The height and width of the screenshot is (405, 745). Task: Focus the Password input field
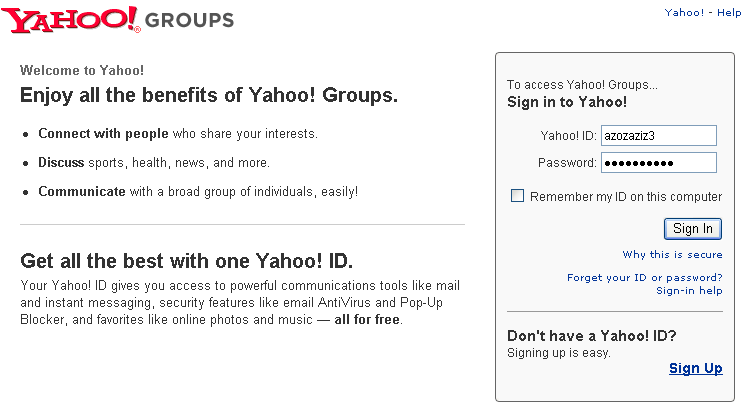(659, 163)
